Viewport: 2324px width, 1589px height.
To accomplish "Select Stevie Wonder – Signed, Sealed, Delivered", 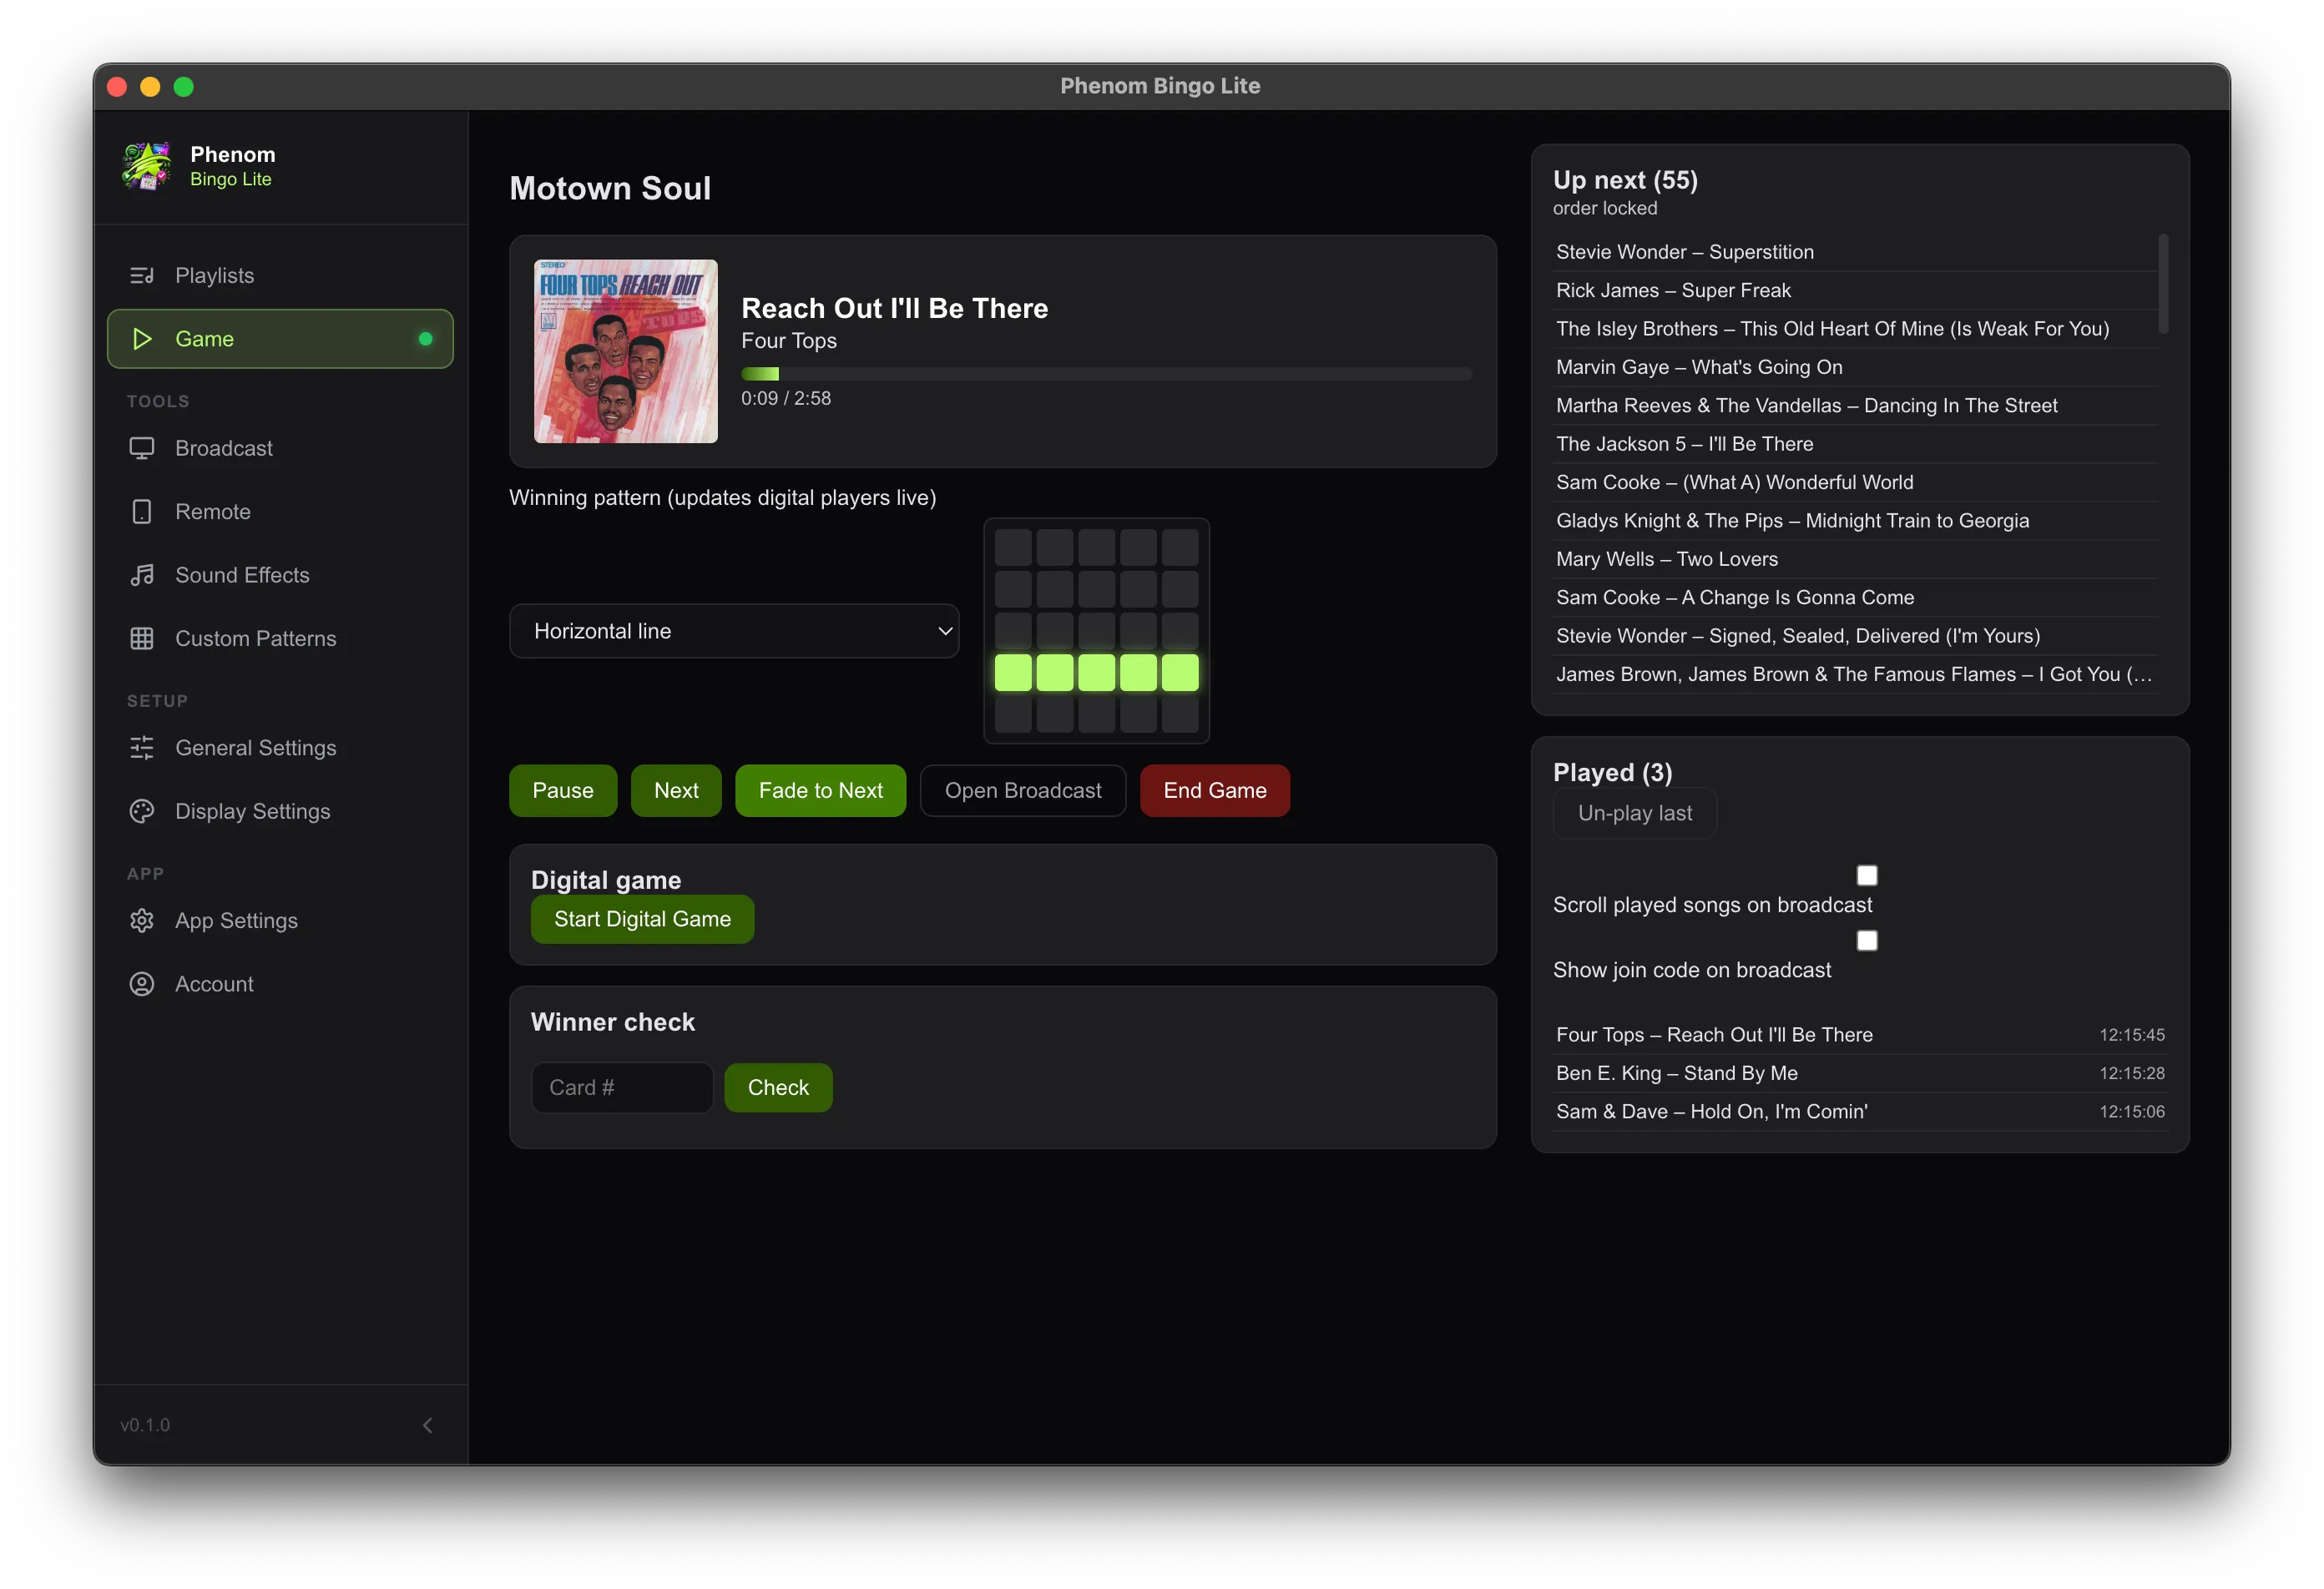I will click(x=1856, y=636).
